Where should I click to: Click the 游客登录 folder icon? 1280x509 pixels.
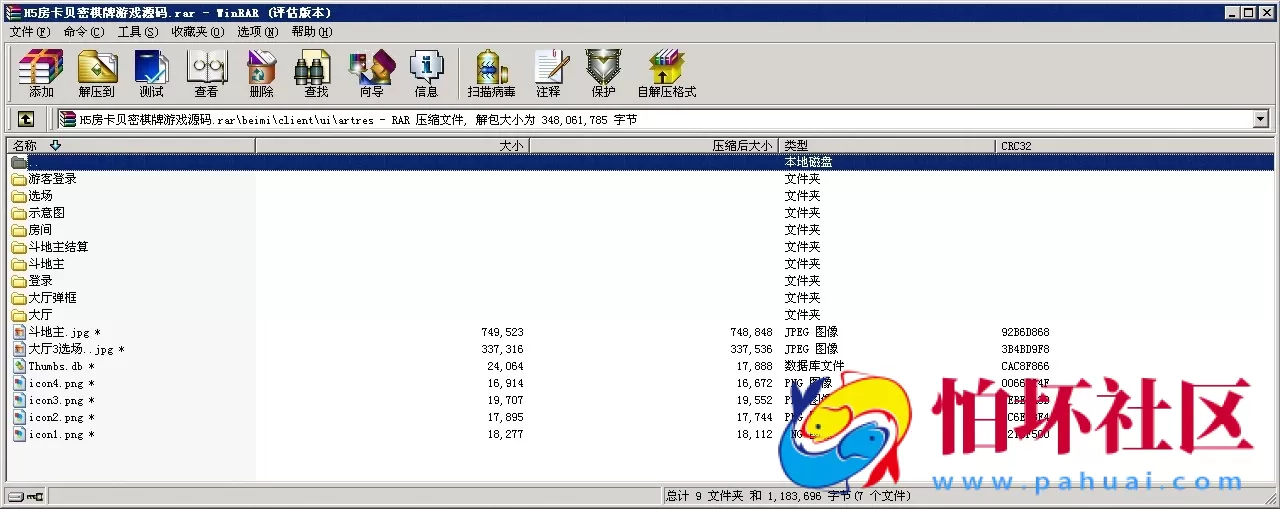pos(19,179)
